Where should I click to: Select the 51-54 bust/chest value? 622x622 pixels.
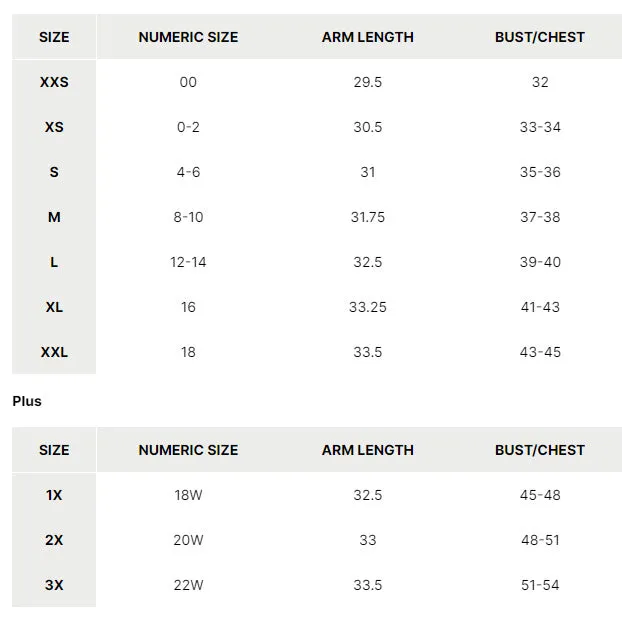540,585
